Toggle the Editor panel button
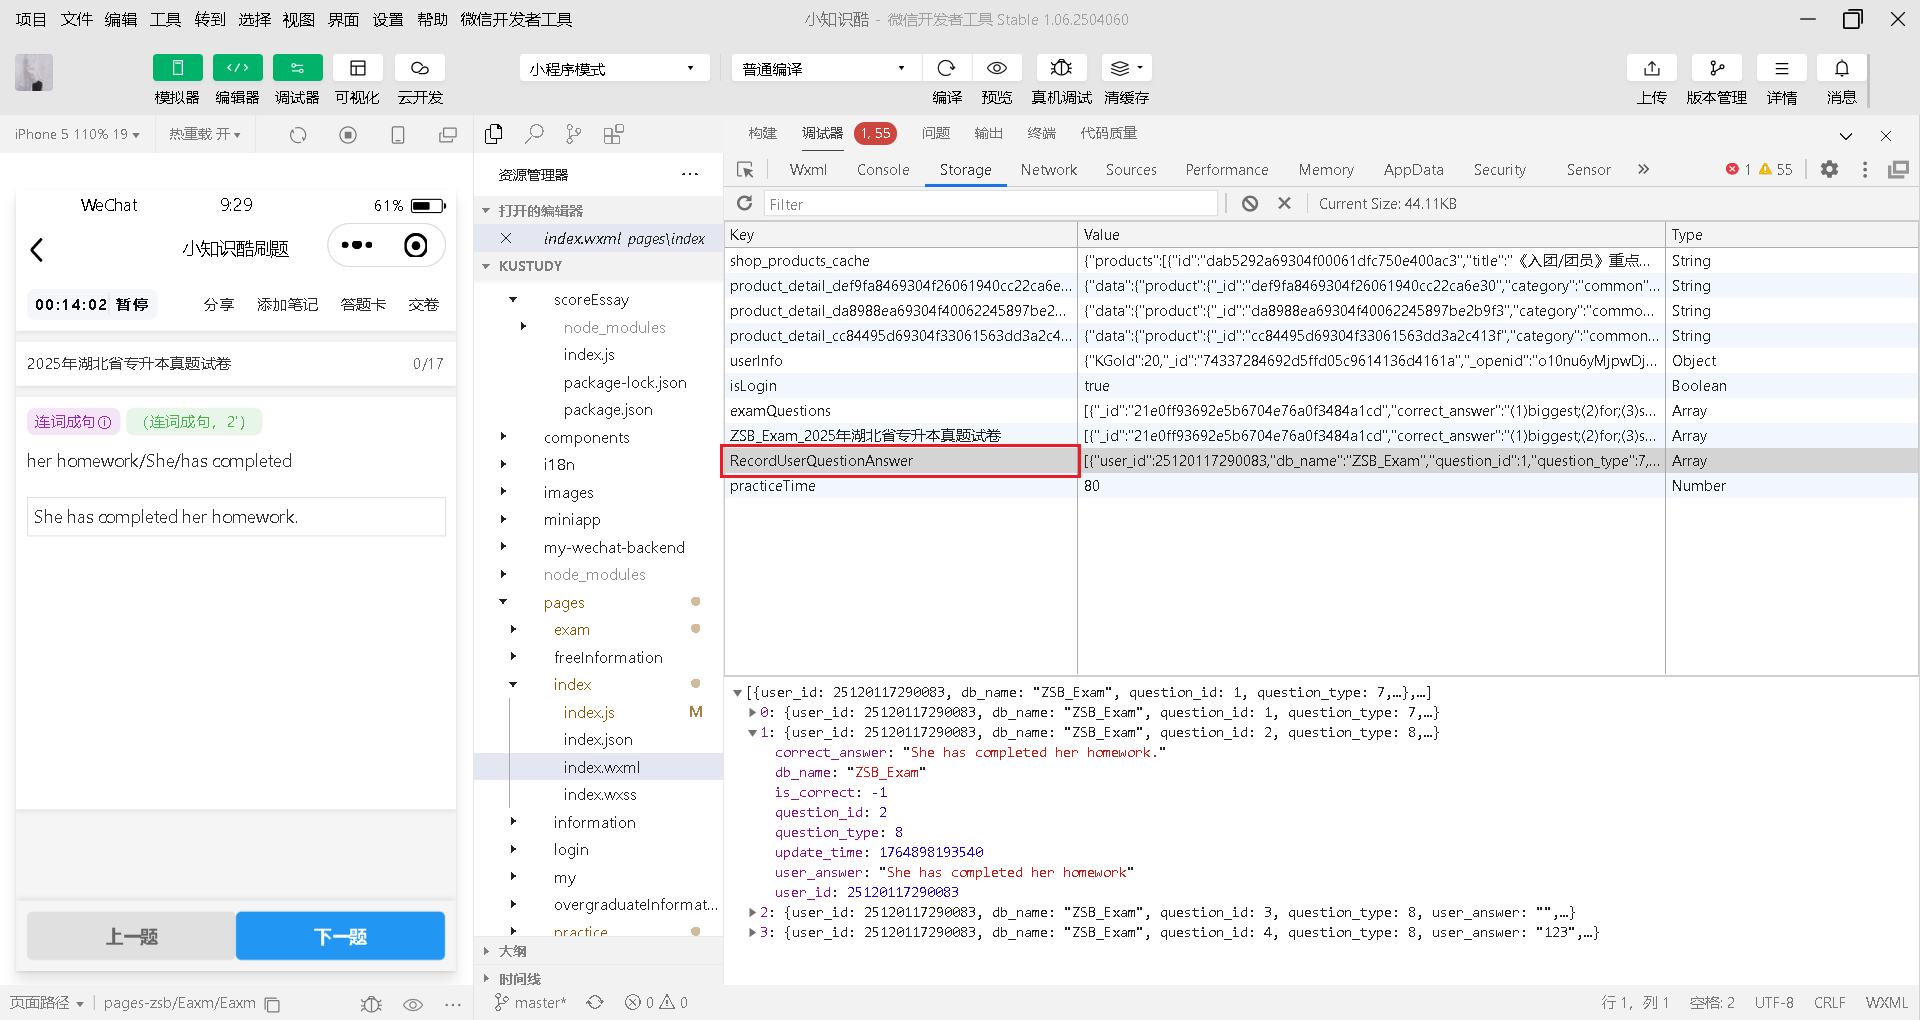The height and width of the screenshot is (1020, 1920). pyautogui.click(x=237, y=68)
